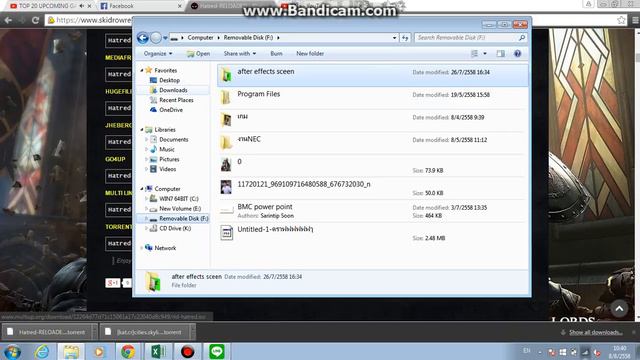The width and height of the screenshot is (640, 360).
Task: Click the search magnifier icon
Action: click(x=522, y=38)
